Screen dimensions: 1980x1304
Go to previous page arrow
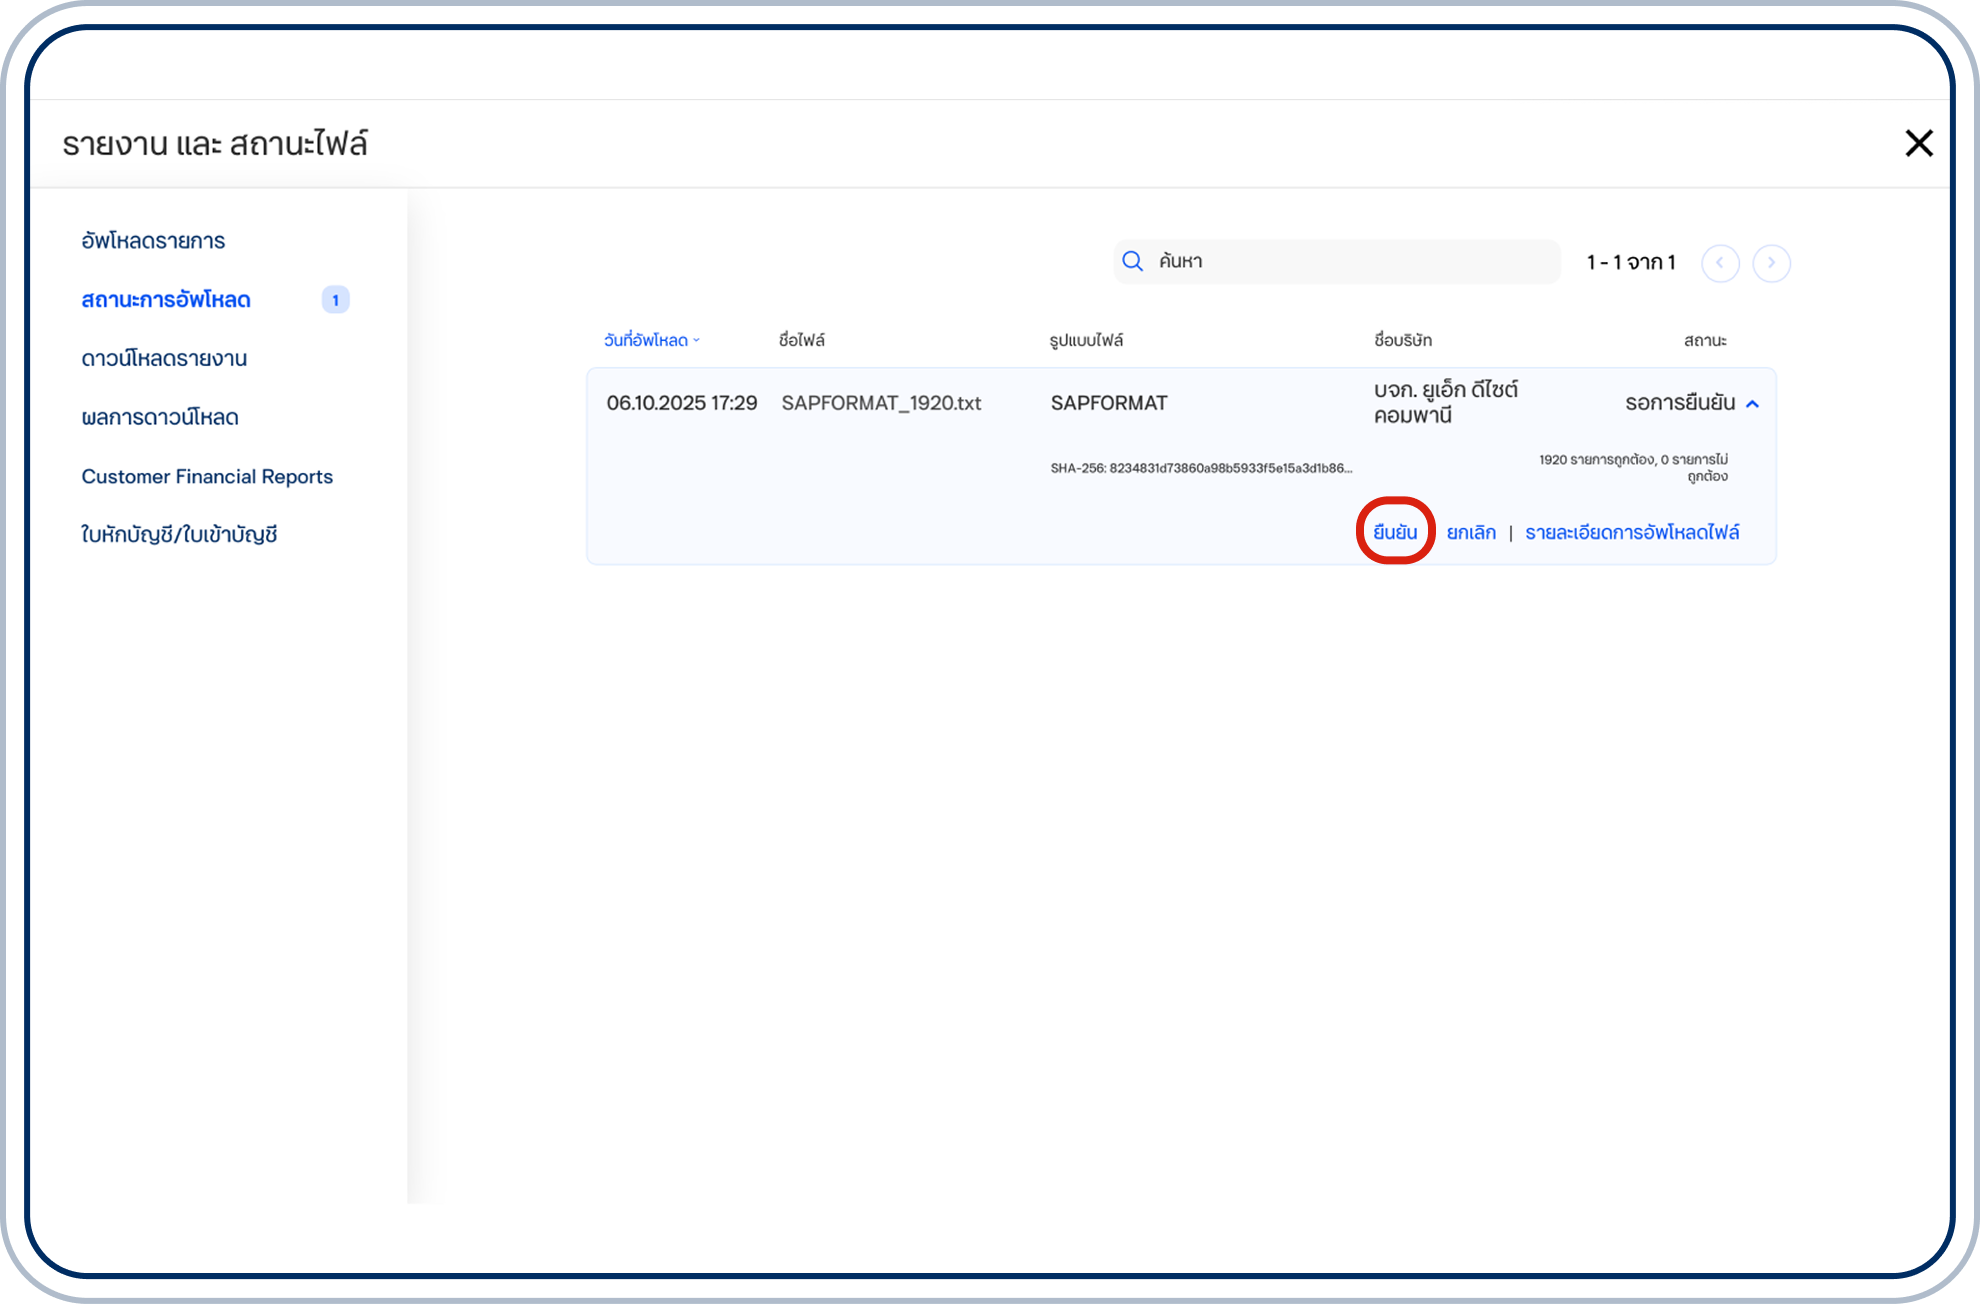(1720, 263)
